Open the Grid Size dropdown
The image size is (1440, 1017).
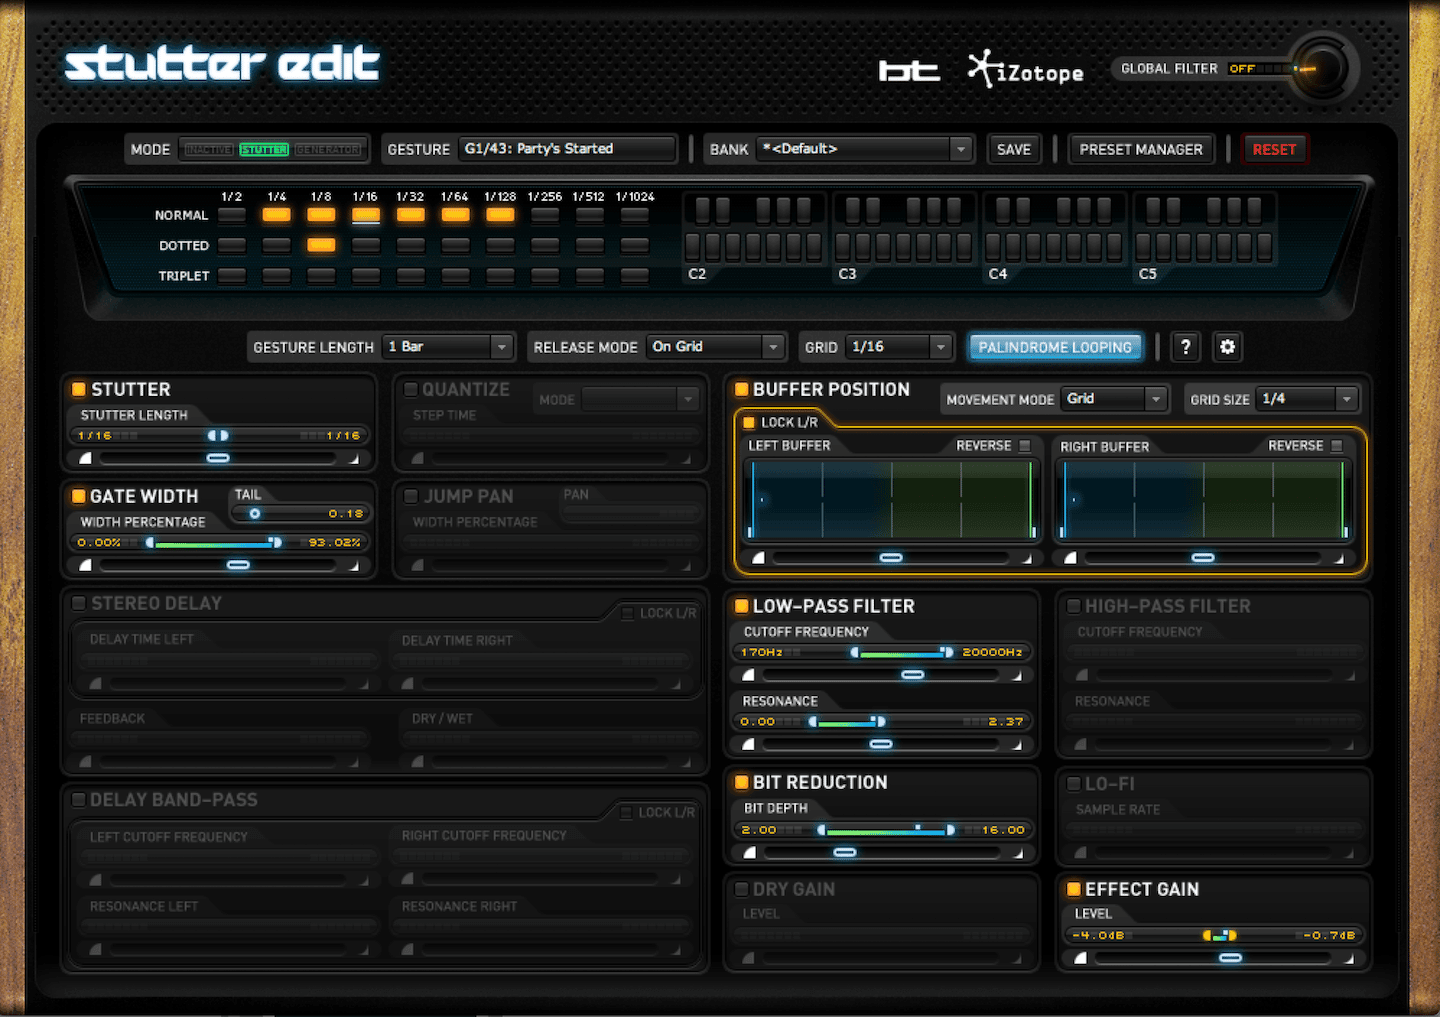pyautogui.click(x=1307, y=399)
